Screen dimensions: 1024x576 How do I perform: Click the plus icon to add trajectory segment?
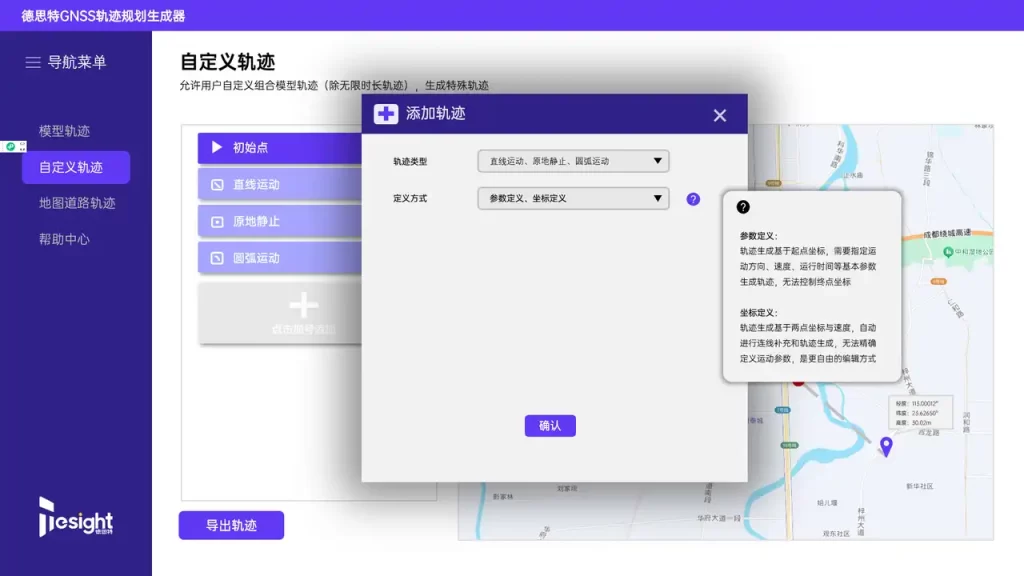303,306
